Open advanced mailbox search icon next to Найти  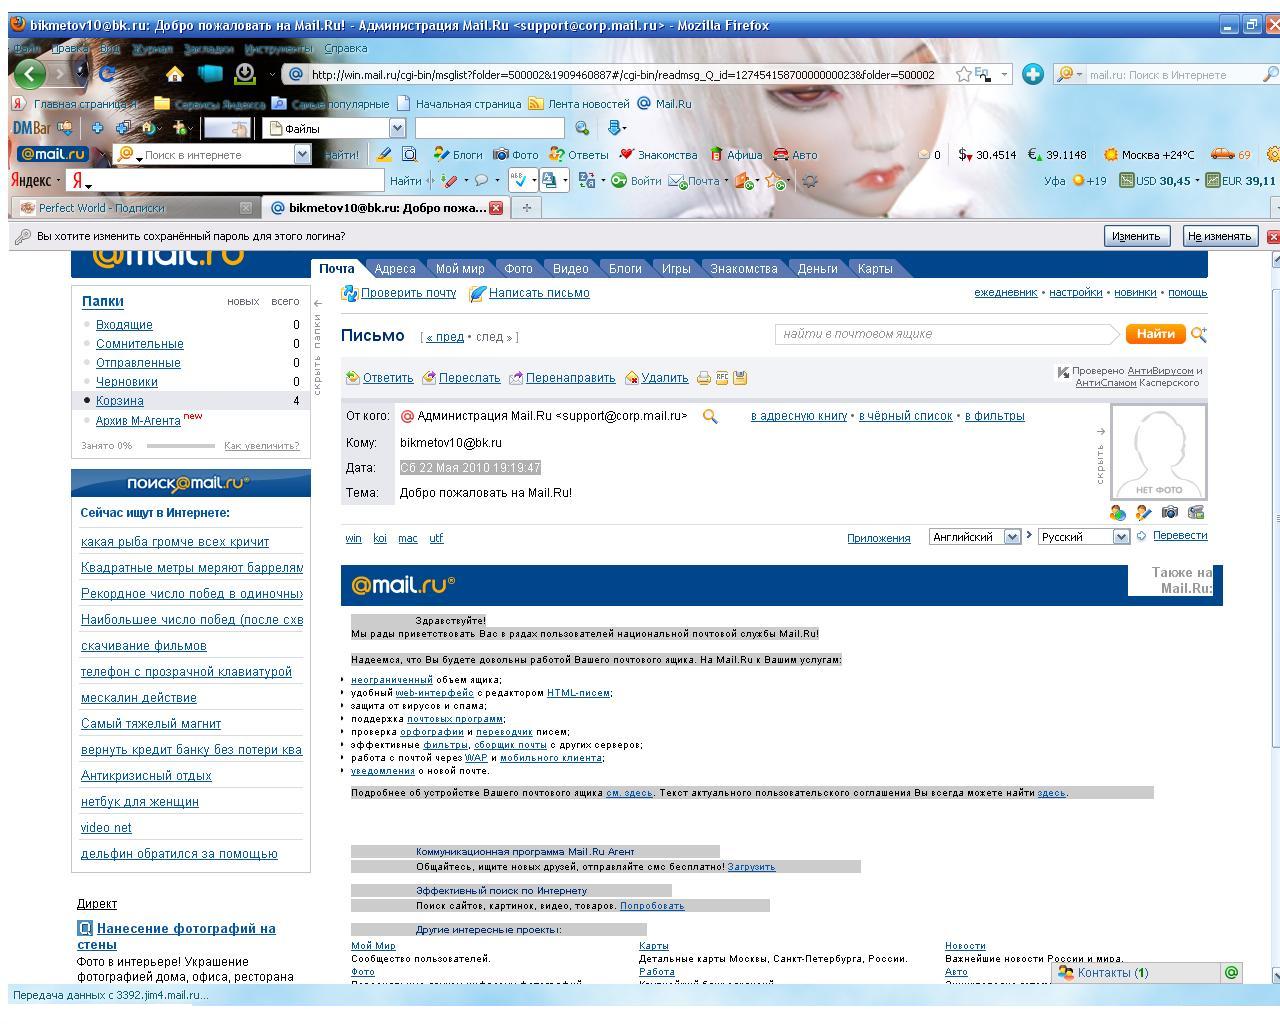pos(1199,334)
